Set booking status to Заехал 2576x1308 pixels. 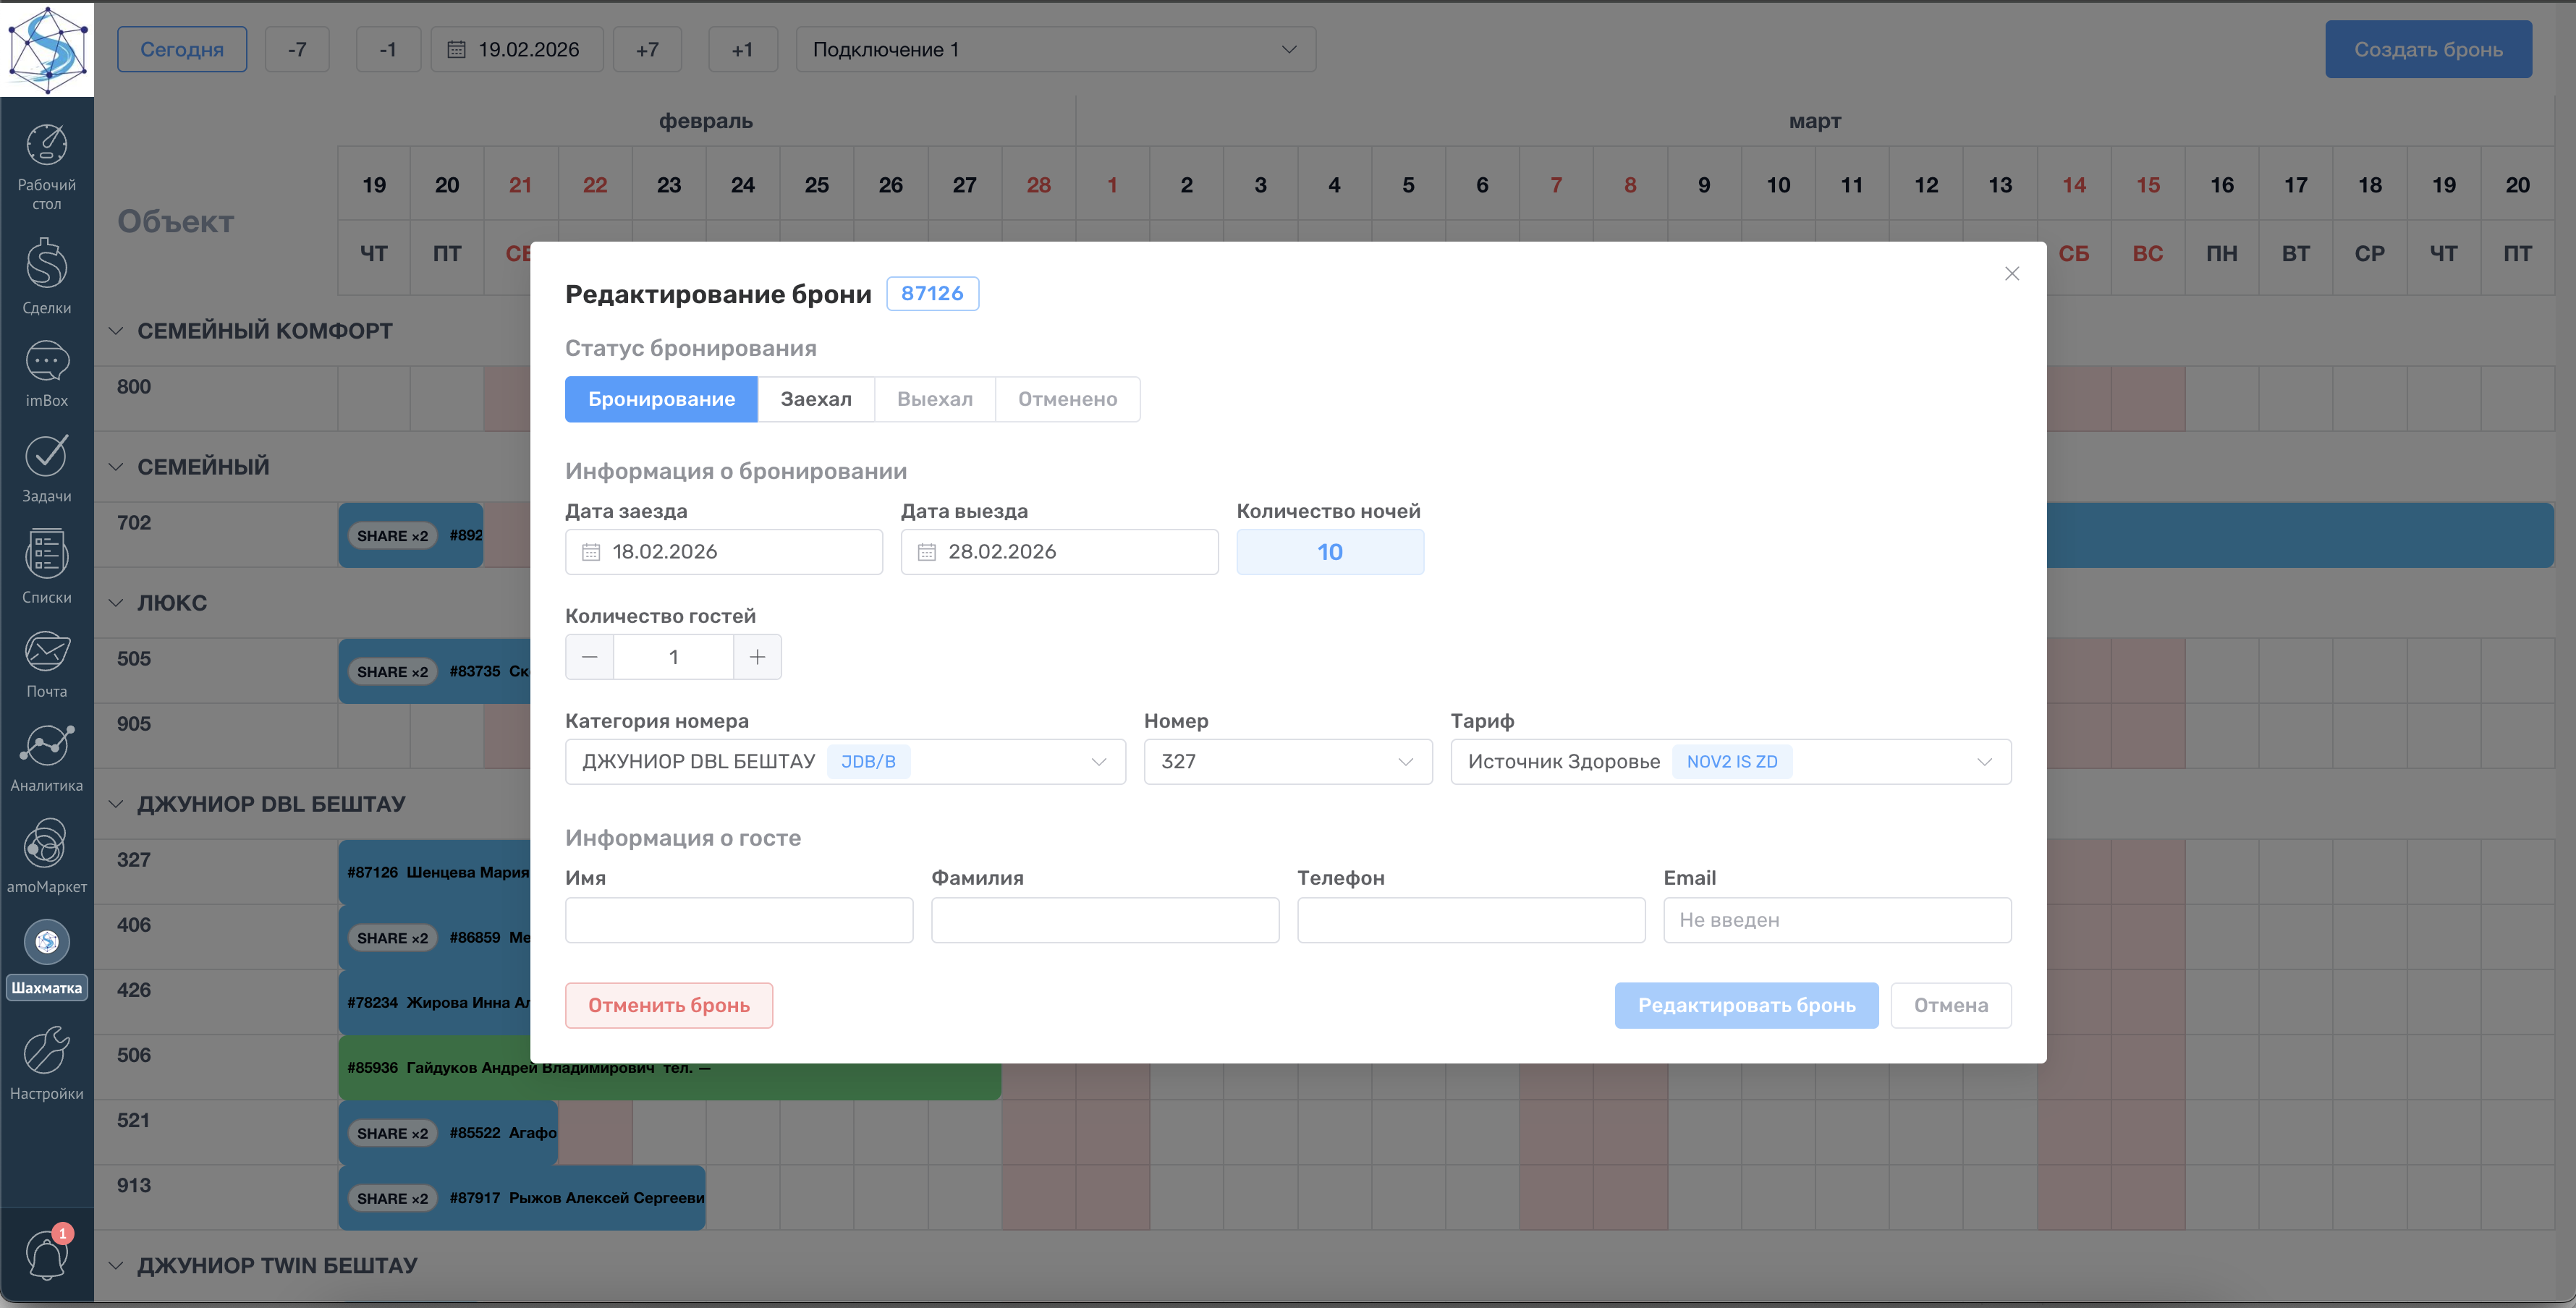tap(815, 399)
